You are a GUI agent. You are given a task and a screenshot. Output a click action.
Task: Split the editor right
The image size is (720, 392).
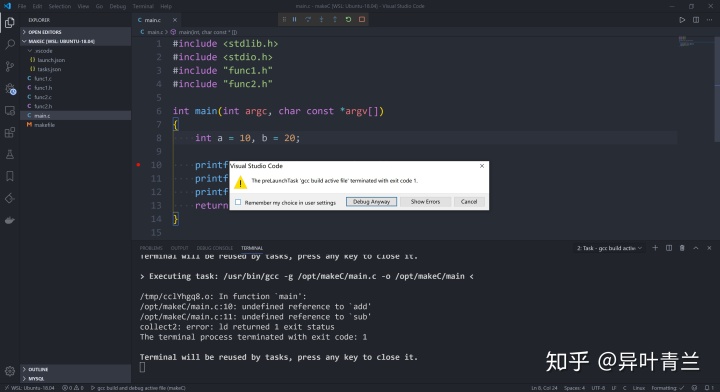696,20
